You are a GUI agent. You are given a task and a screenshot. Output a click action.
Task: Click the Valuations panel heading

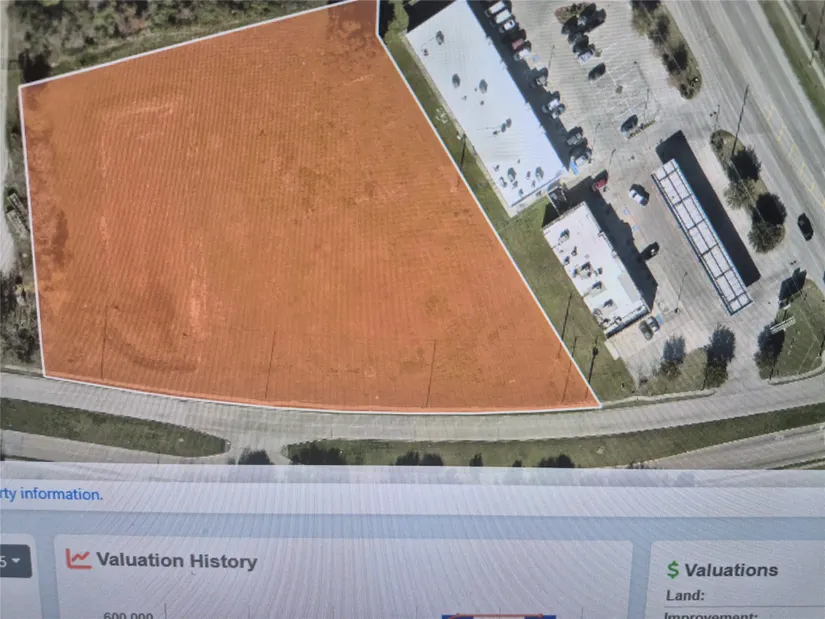(731, 570)
